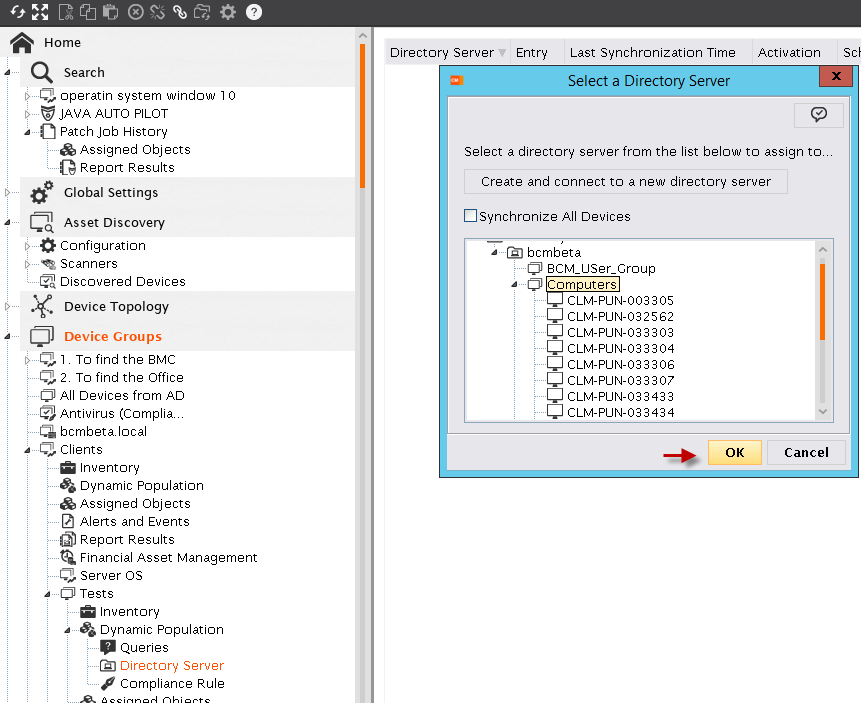Click the directory list scrollbar down arrow
This screenshot has height=703, width=861.
coord(823,411)
